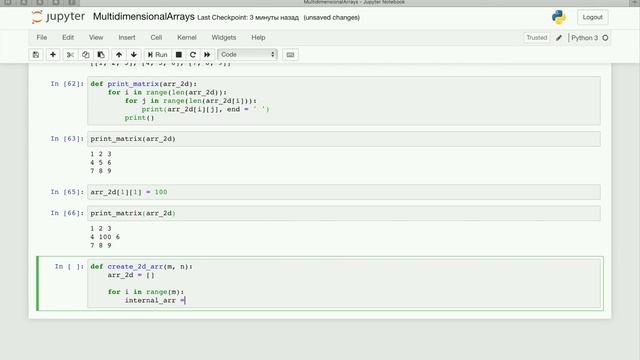Click the In [65] prompt label

(67, 192)
